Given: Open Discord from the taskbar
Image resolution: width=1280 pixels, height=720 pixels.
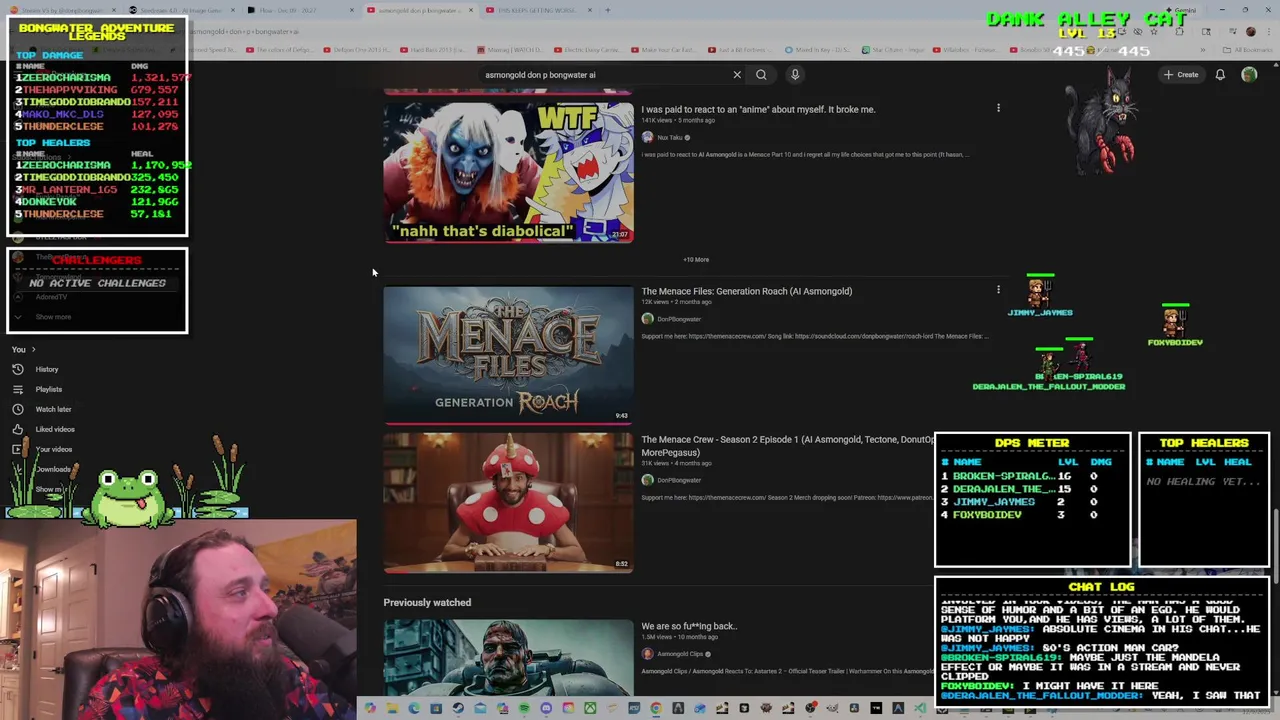Looking at the screenshot, I should coord(547,708).
